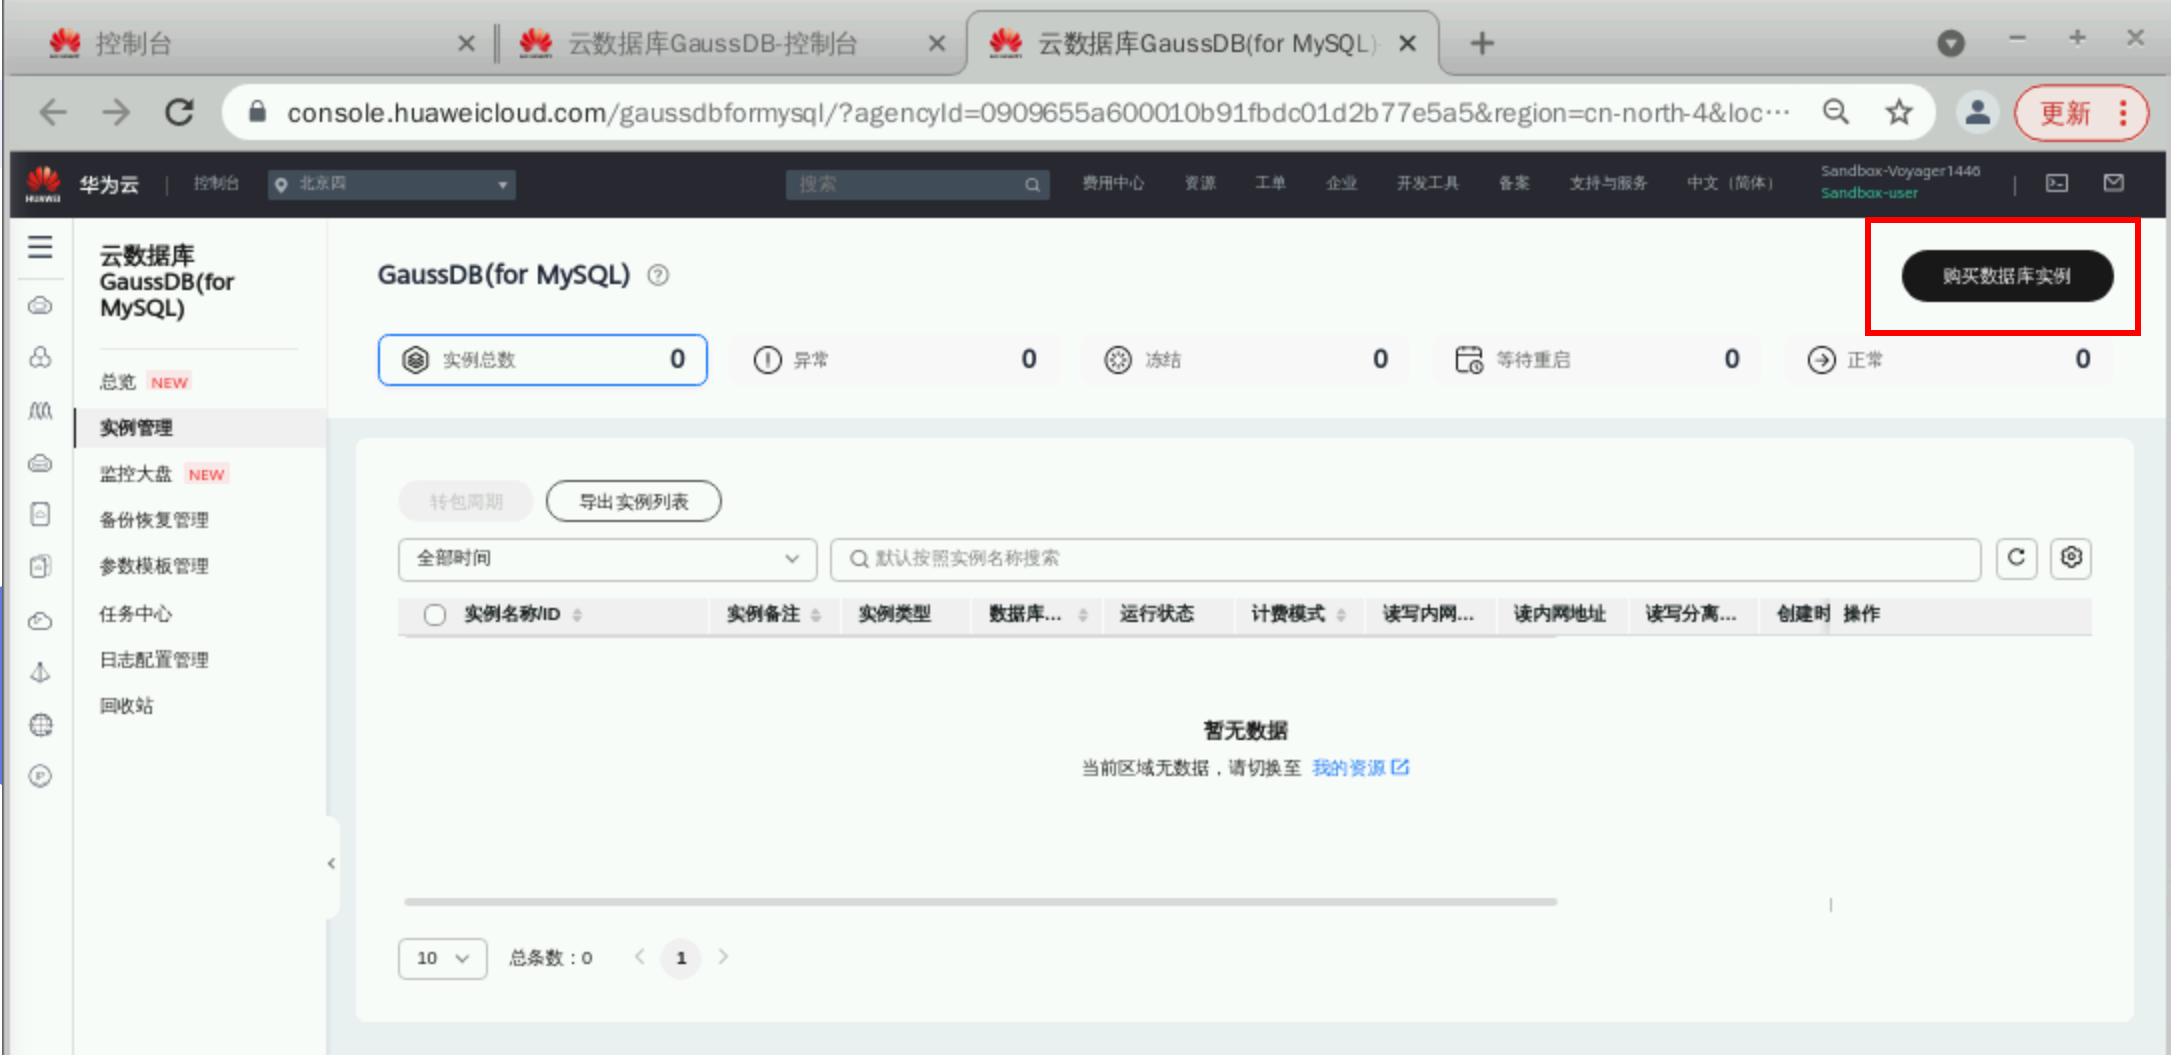Filter by 等待重启 status card

[x=1597, y=360]
